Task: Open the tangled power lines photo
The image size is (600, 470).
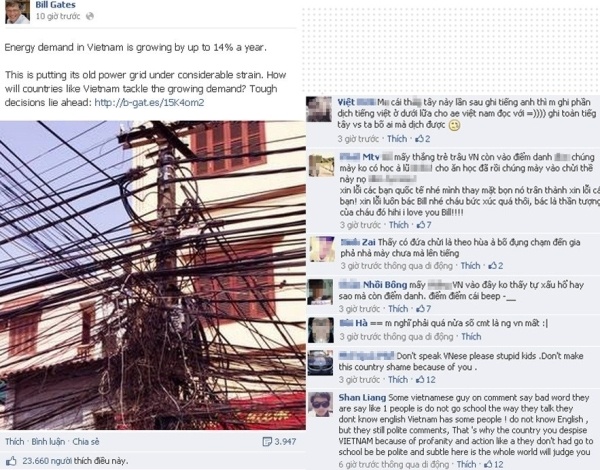Action: 153,275
